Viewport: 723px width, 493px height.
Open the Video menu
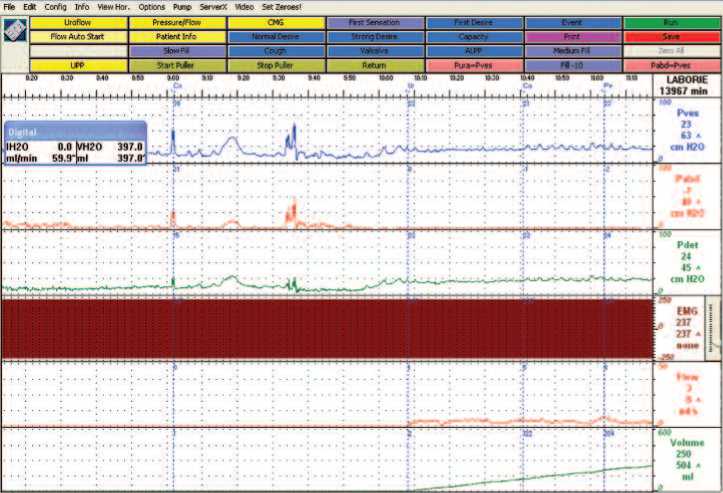[x=244, y=7]
